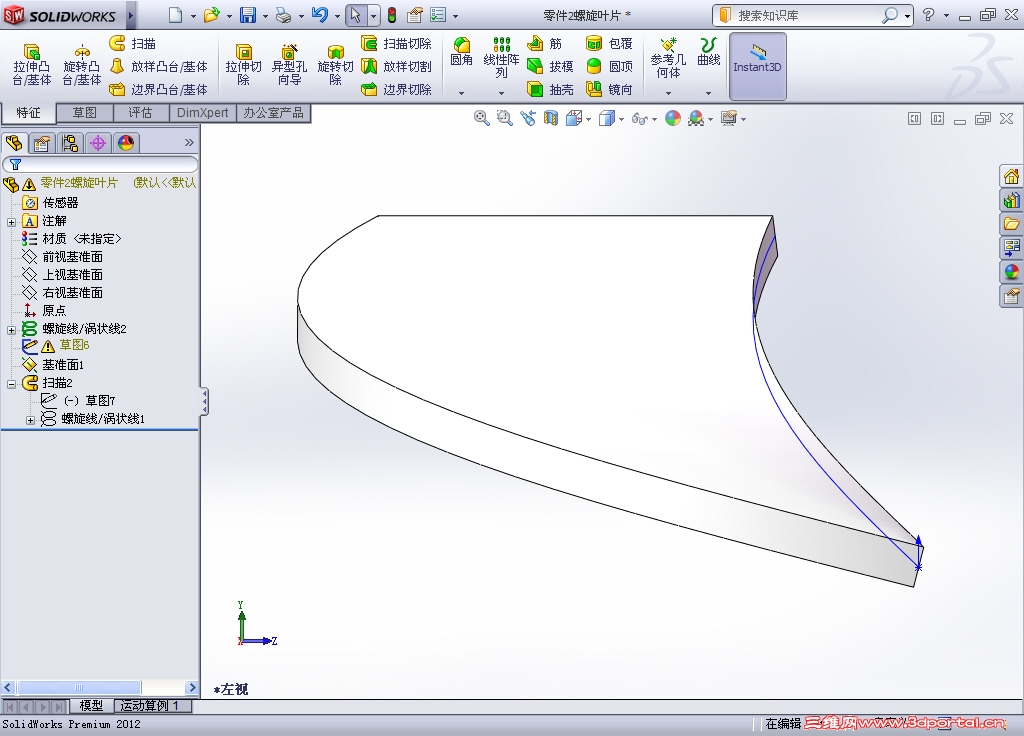Select the Revolved Cut (旋转切除) tool
1024x736 pixels.
click(x=335, y=65)
